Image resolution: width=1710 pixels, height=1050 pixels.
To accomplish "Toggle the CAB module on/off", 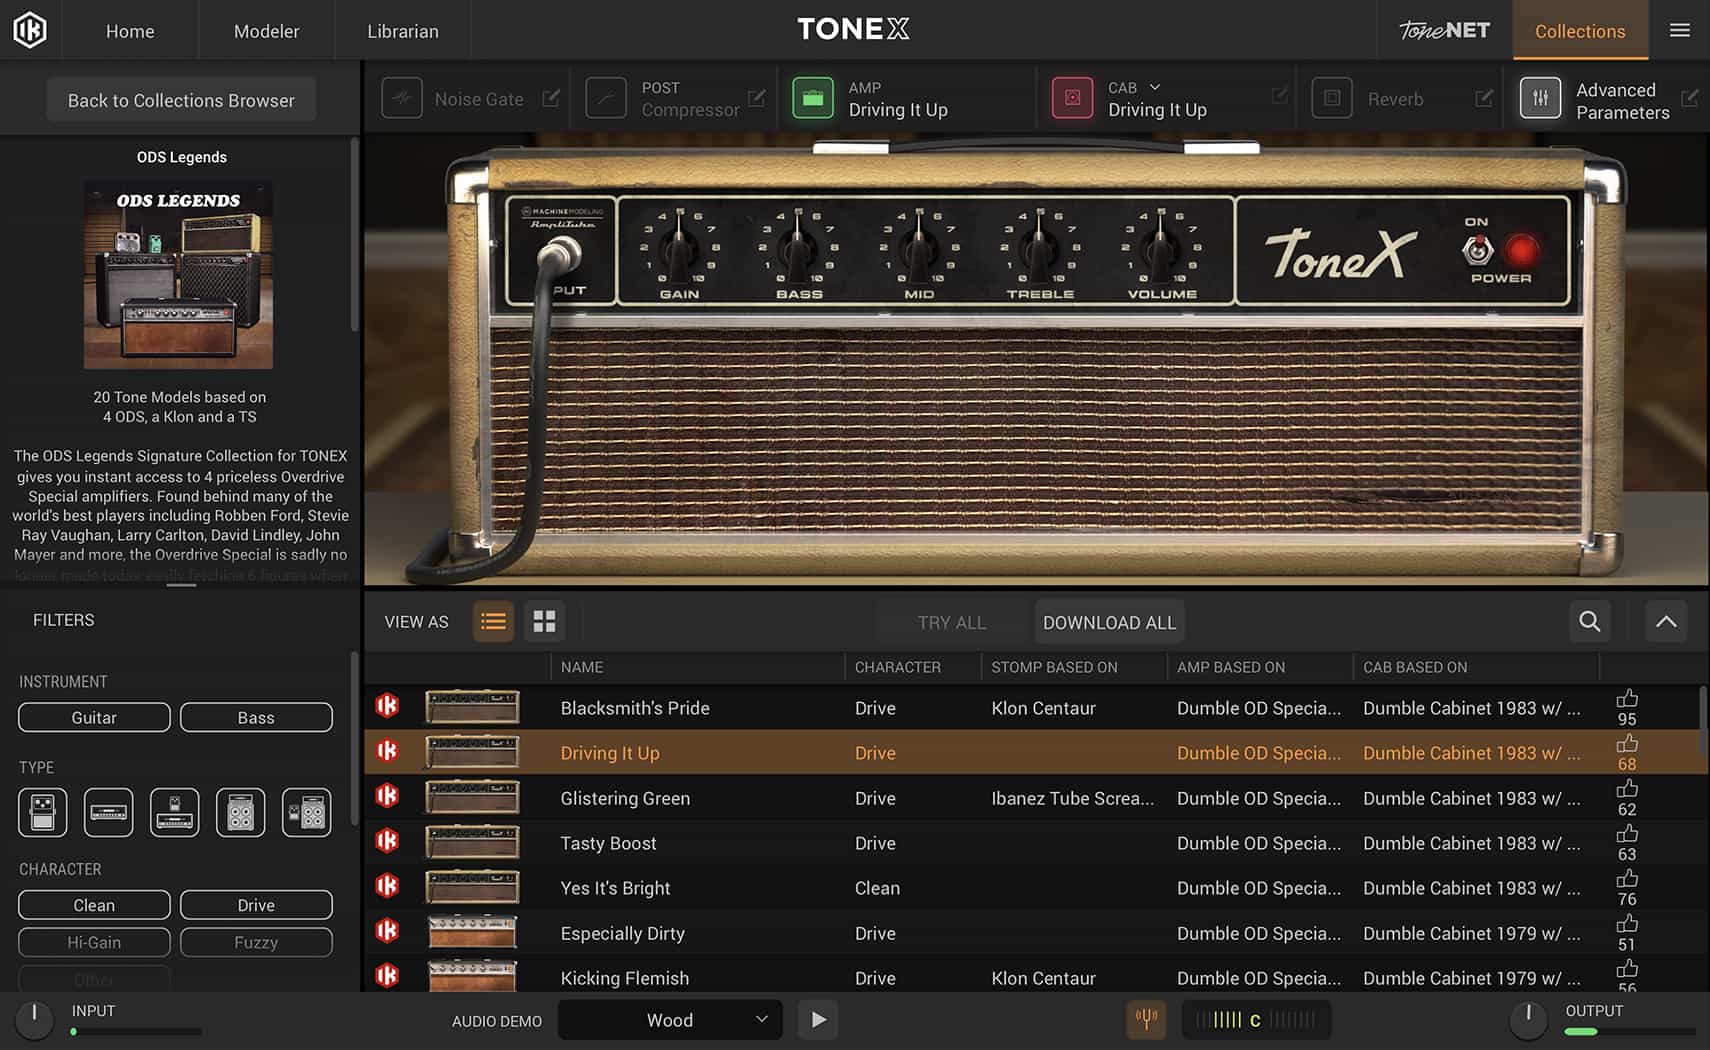I will 1072,99.
